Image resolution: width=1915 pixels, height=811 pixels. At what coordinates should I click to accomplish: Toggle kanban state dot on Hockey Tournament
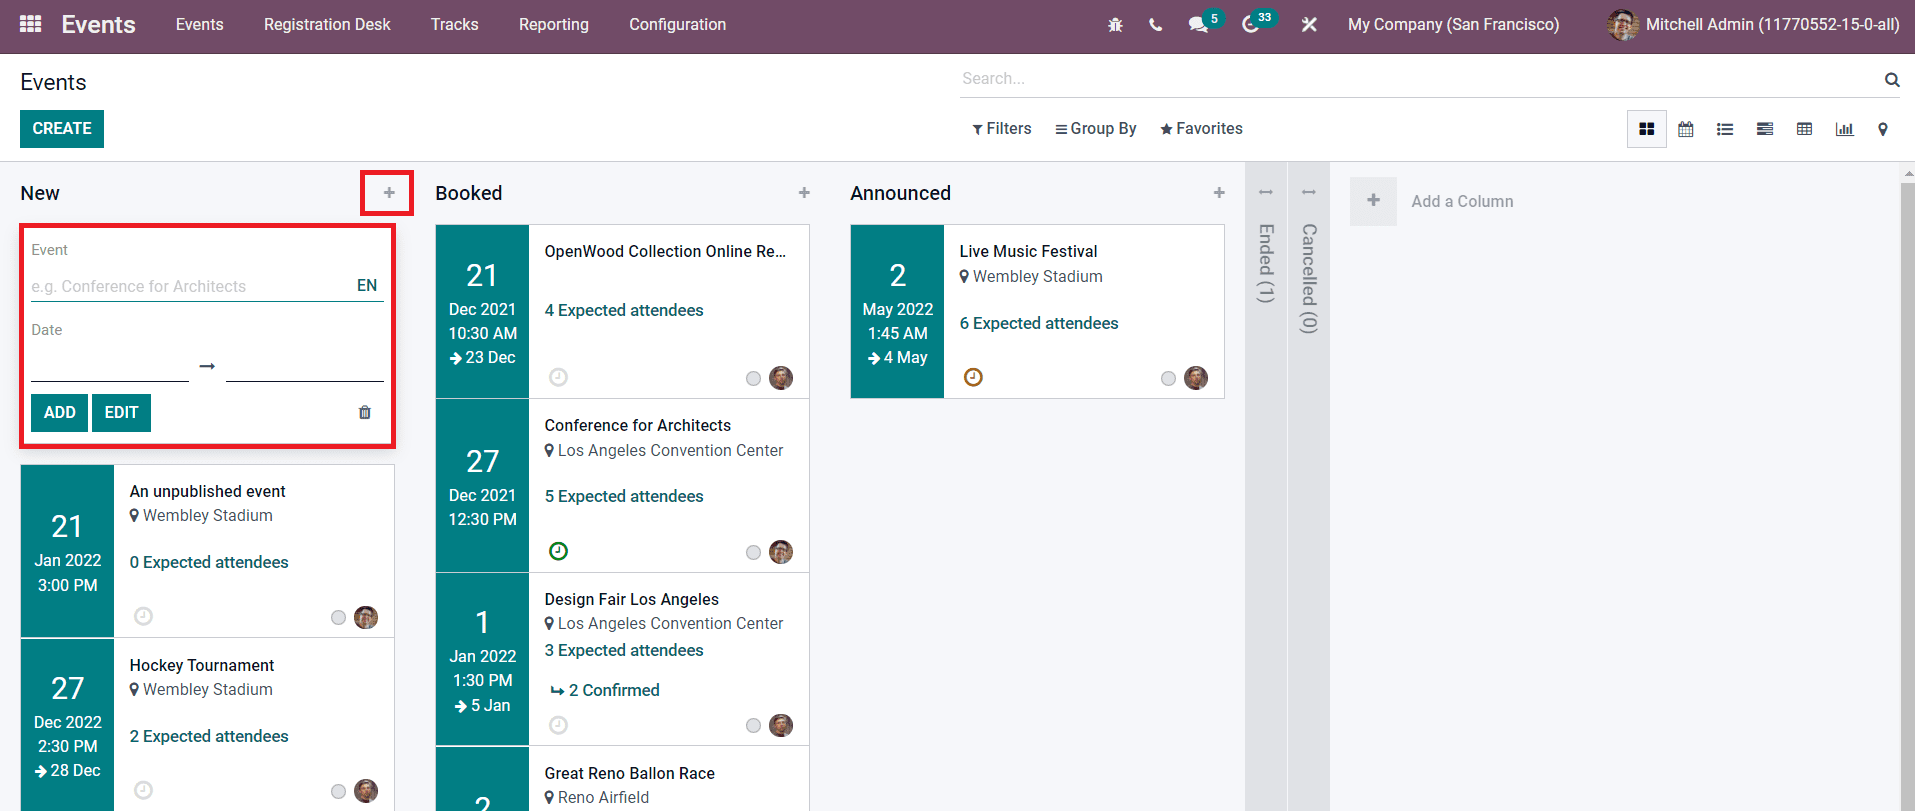(338, 791)
